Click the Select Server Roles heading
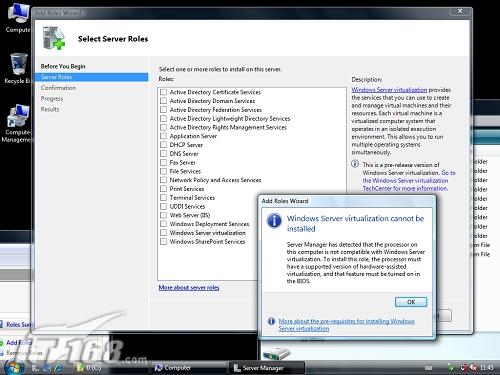This screenshot has height=375, width=500. click(x=113, y=39)
